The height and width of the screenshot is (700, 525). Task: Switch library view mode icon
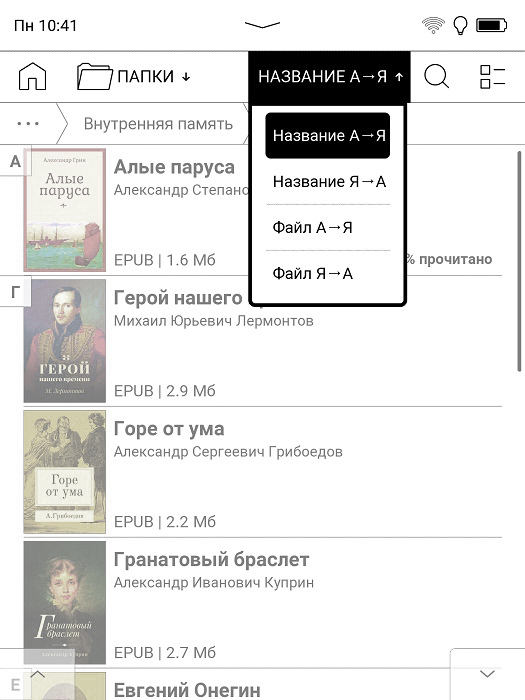(x=492, y=77)
